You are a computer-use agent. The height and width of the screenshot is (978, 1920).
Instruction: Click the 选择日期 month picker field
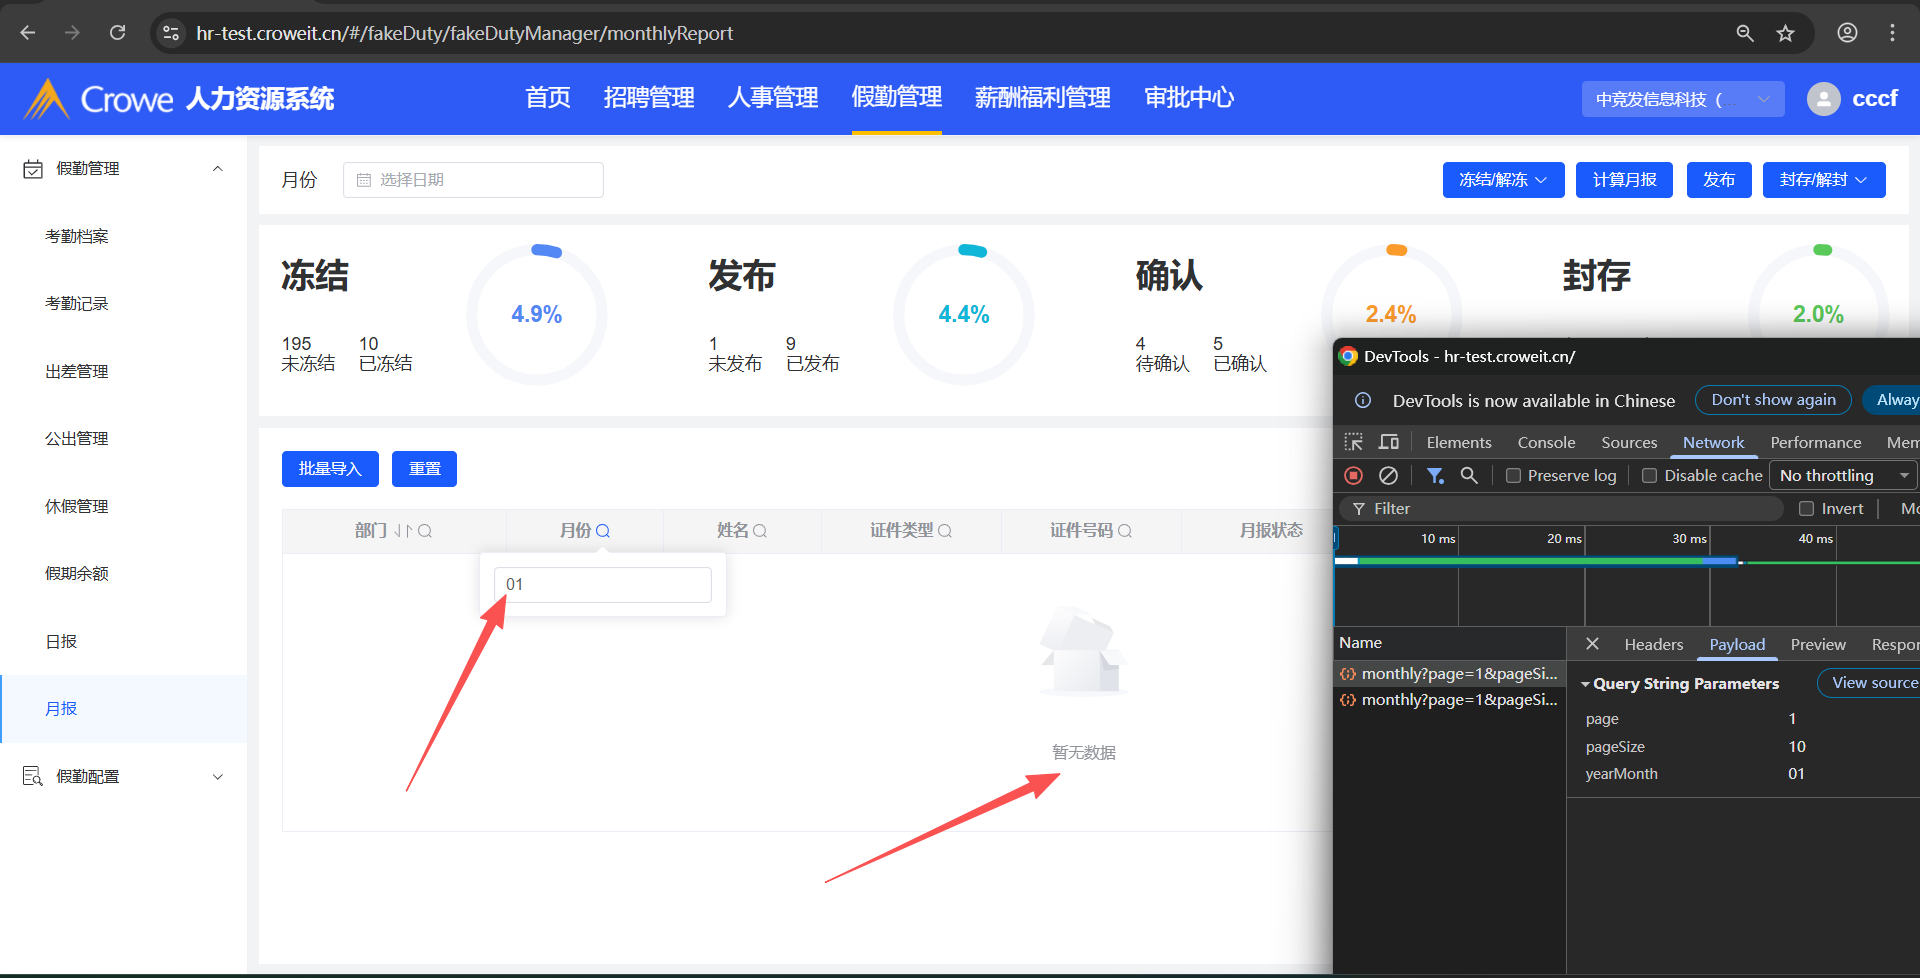click(473, 180)
